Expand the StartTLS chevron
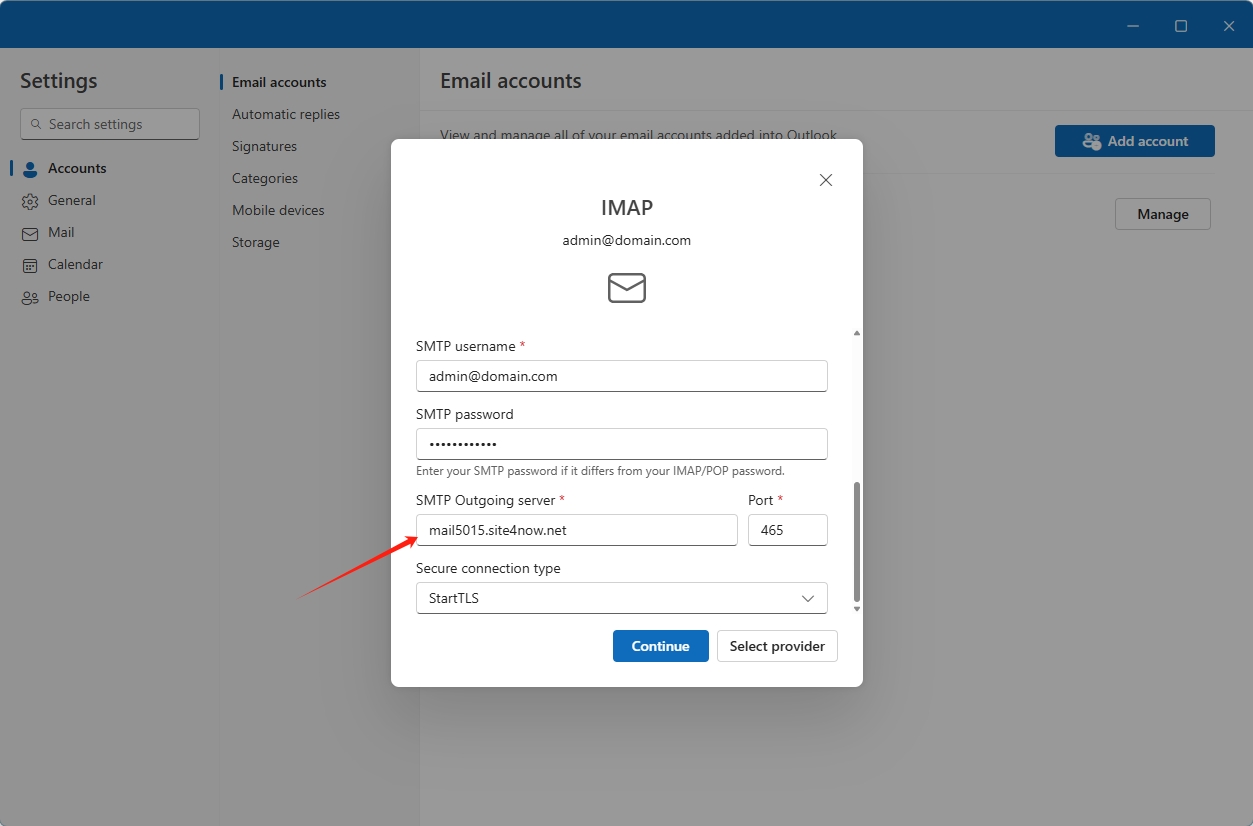The image size is (1253, 826). pyautogui.click(x=807, y=597)
